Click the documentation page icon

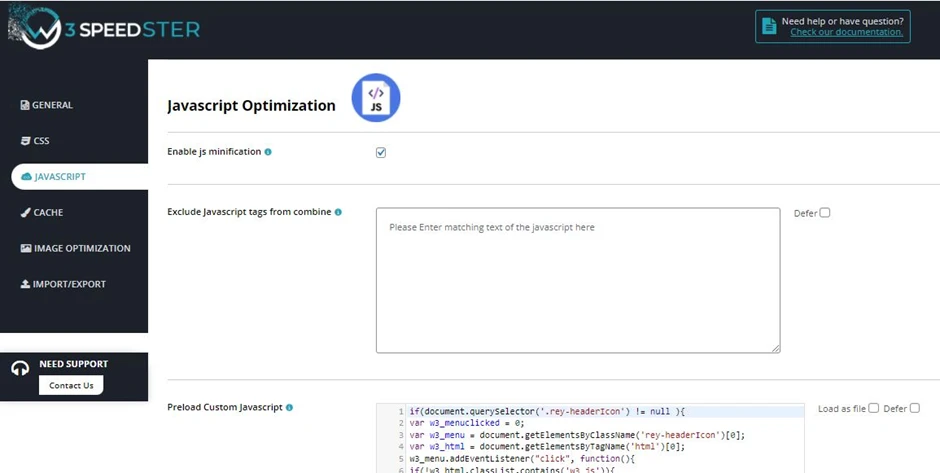click(768, 27)
